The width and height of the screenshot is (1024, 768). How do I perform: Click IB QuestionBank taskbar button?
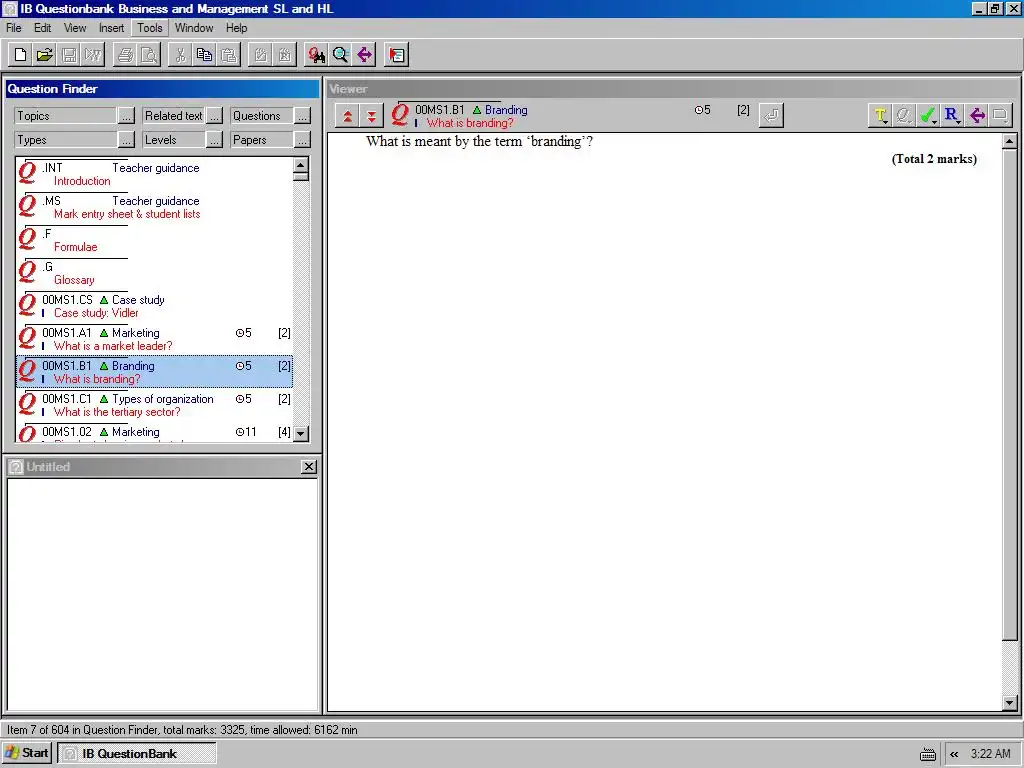tap(136, 753)
